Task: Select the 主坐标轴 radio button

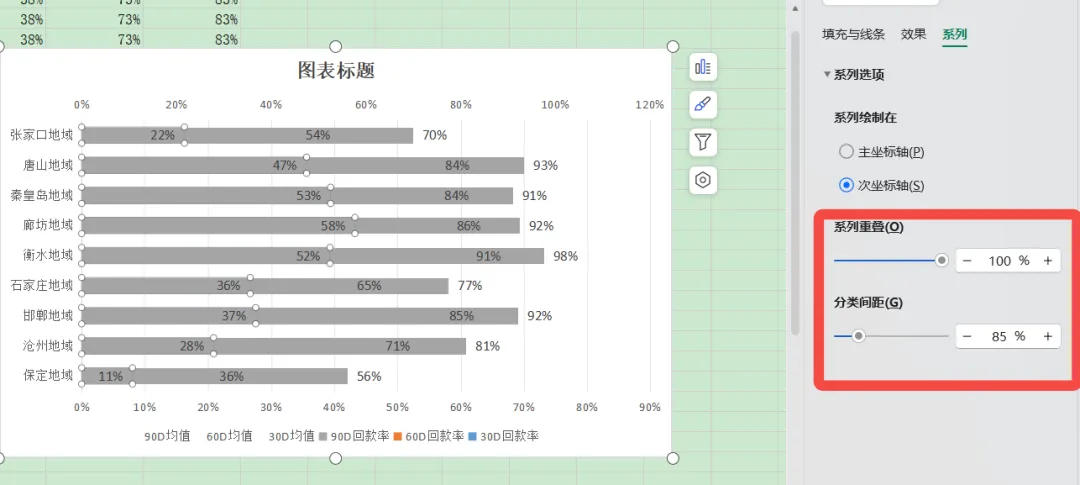Action: (846, 152)
